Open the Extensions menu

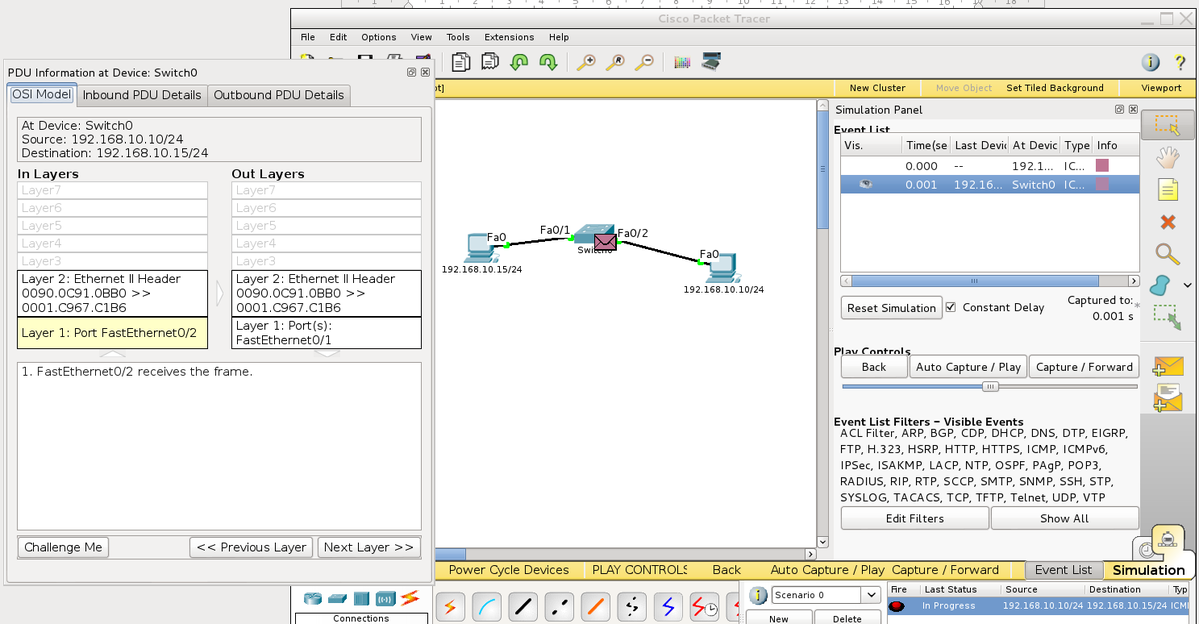pyautogui.click(x=509, y=37)
